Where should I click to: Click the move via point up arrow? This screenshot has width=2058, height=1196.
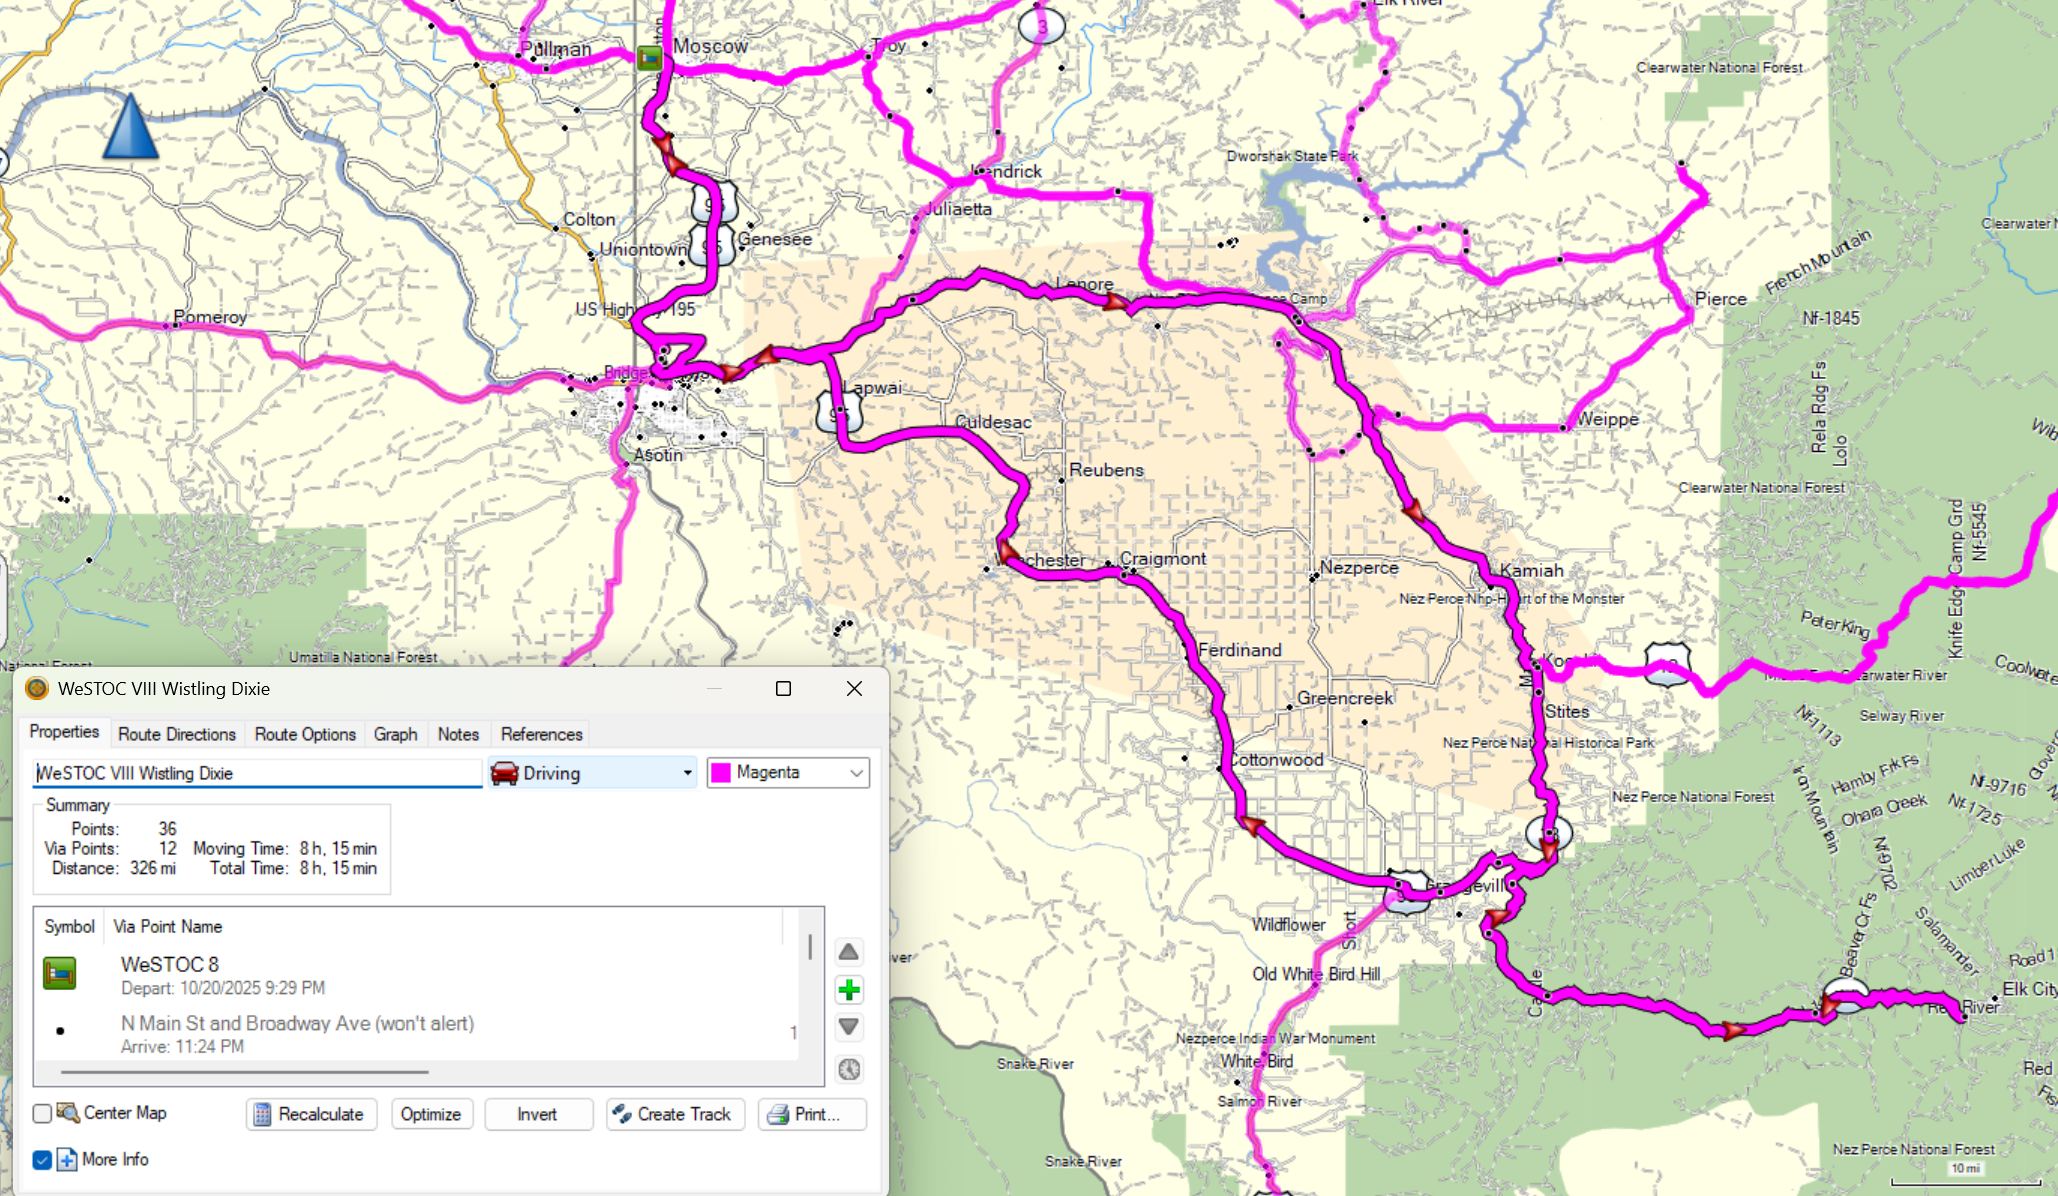point(848,952)
